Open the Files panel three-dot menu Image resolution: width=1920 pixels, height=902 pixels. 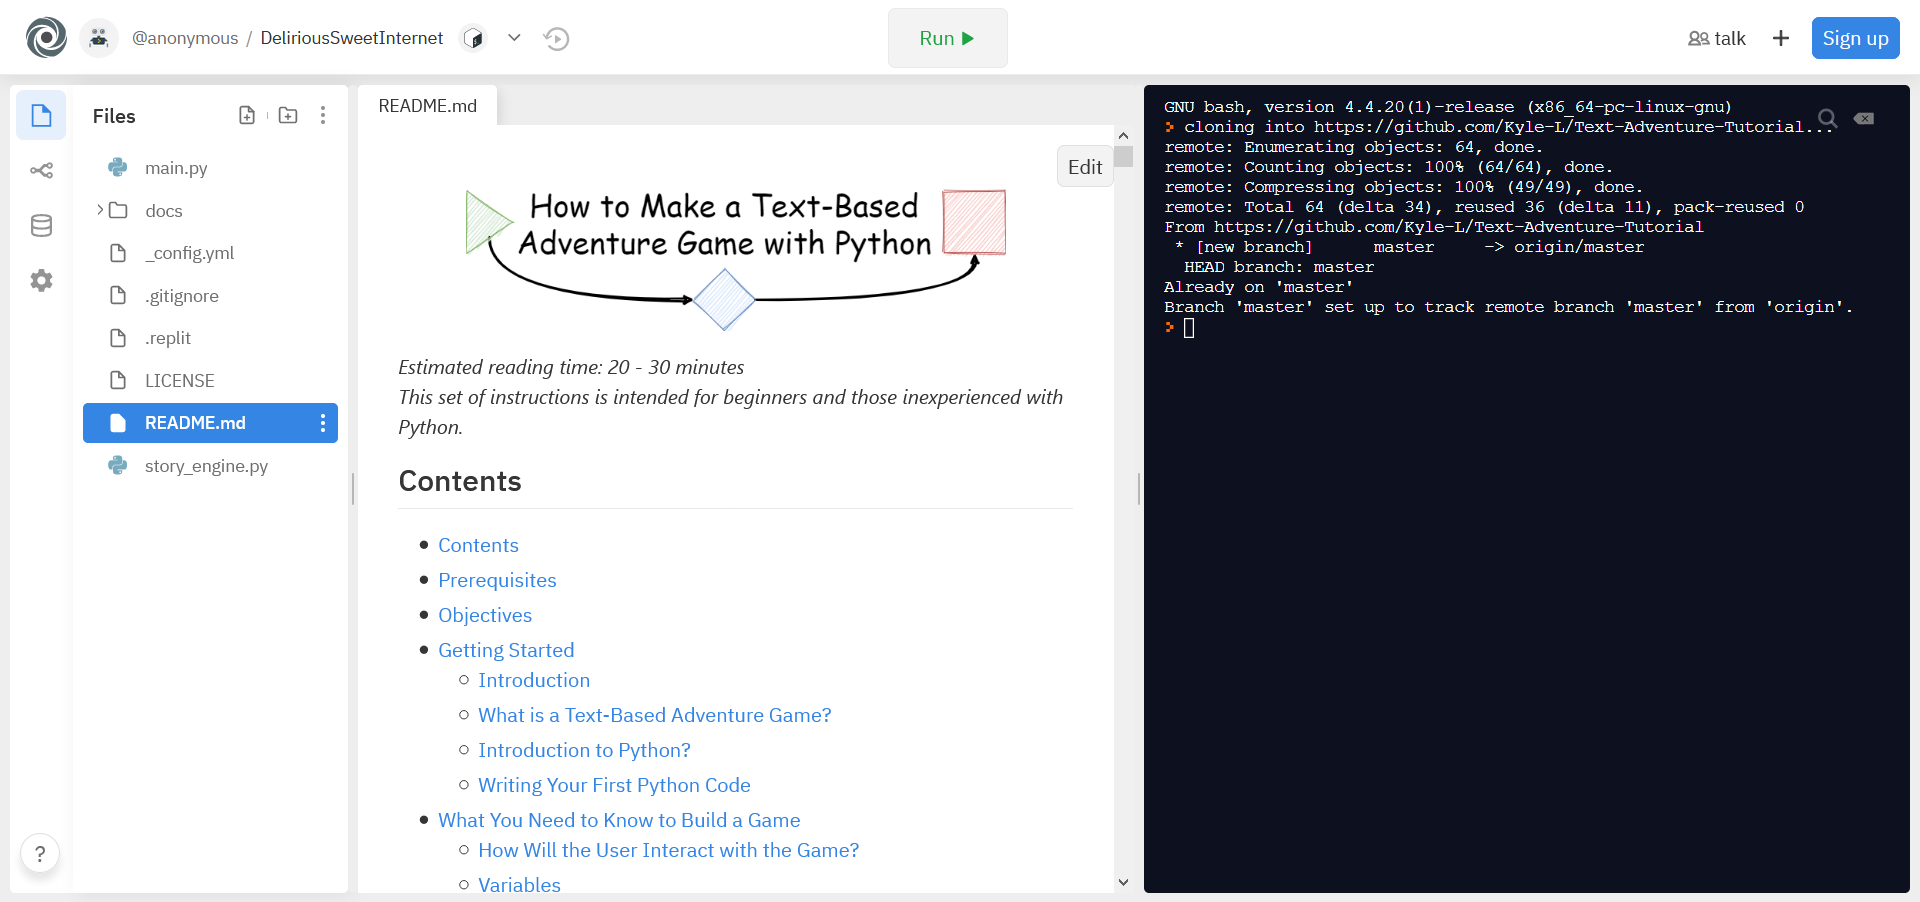click(323, 115)
